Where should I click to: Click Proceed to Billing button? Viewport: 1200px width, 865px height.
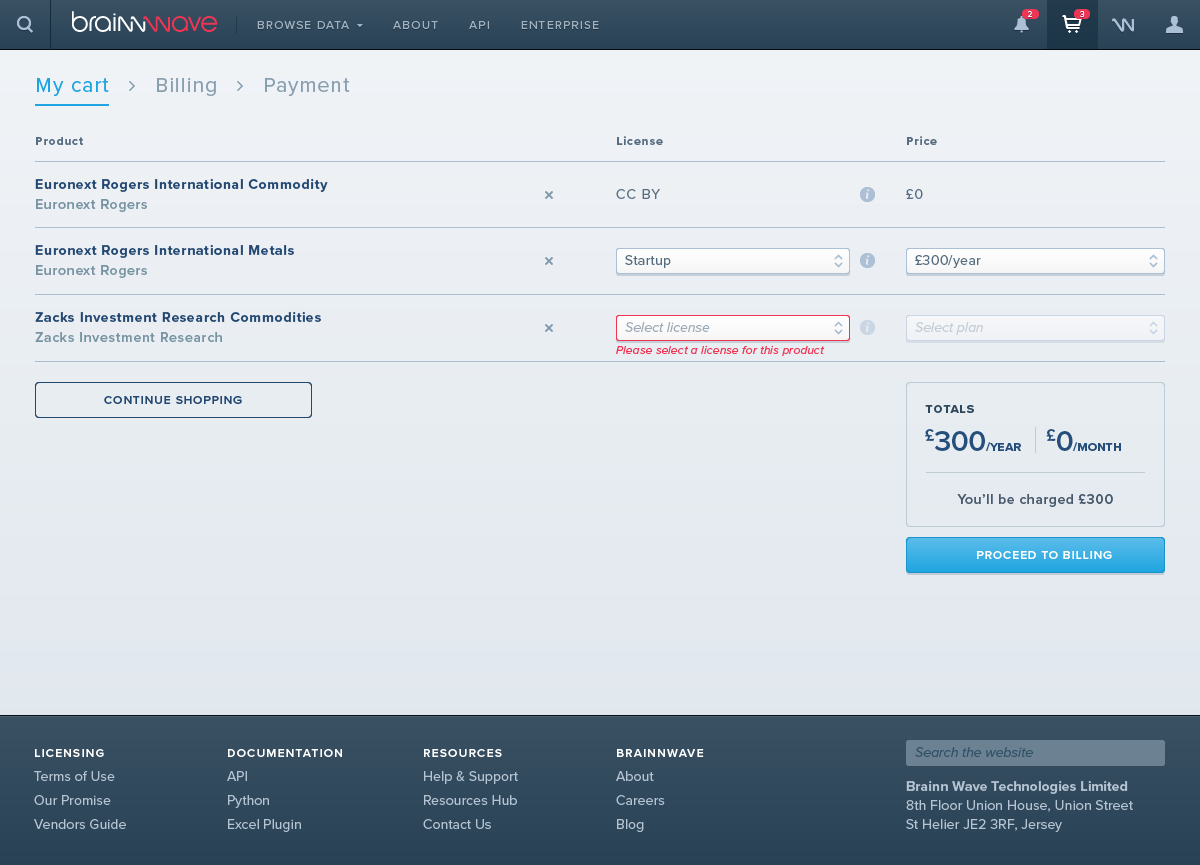[x=1035, y=555]
